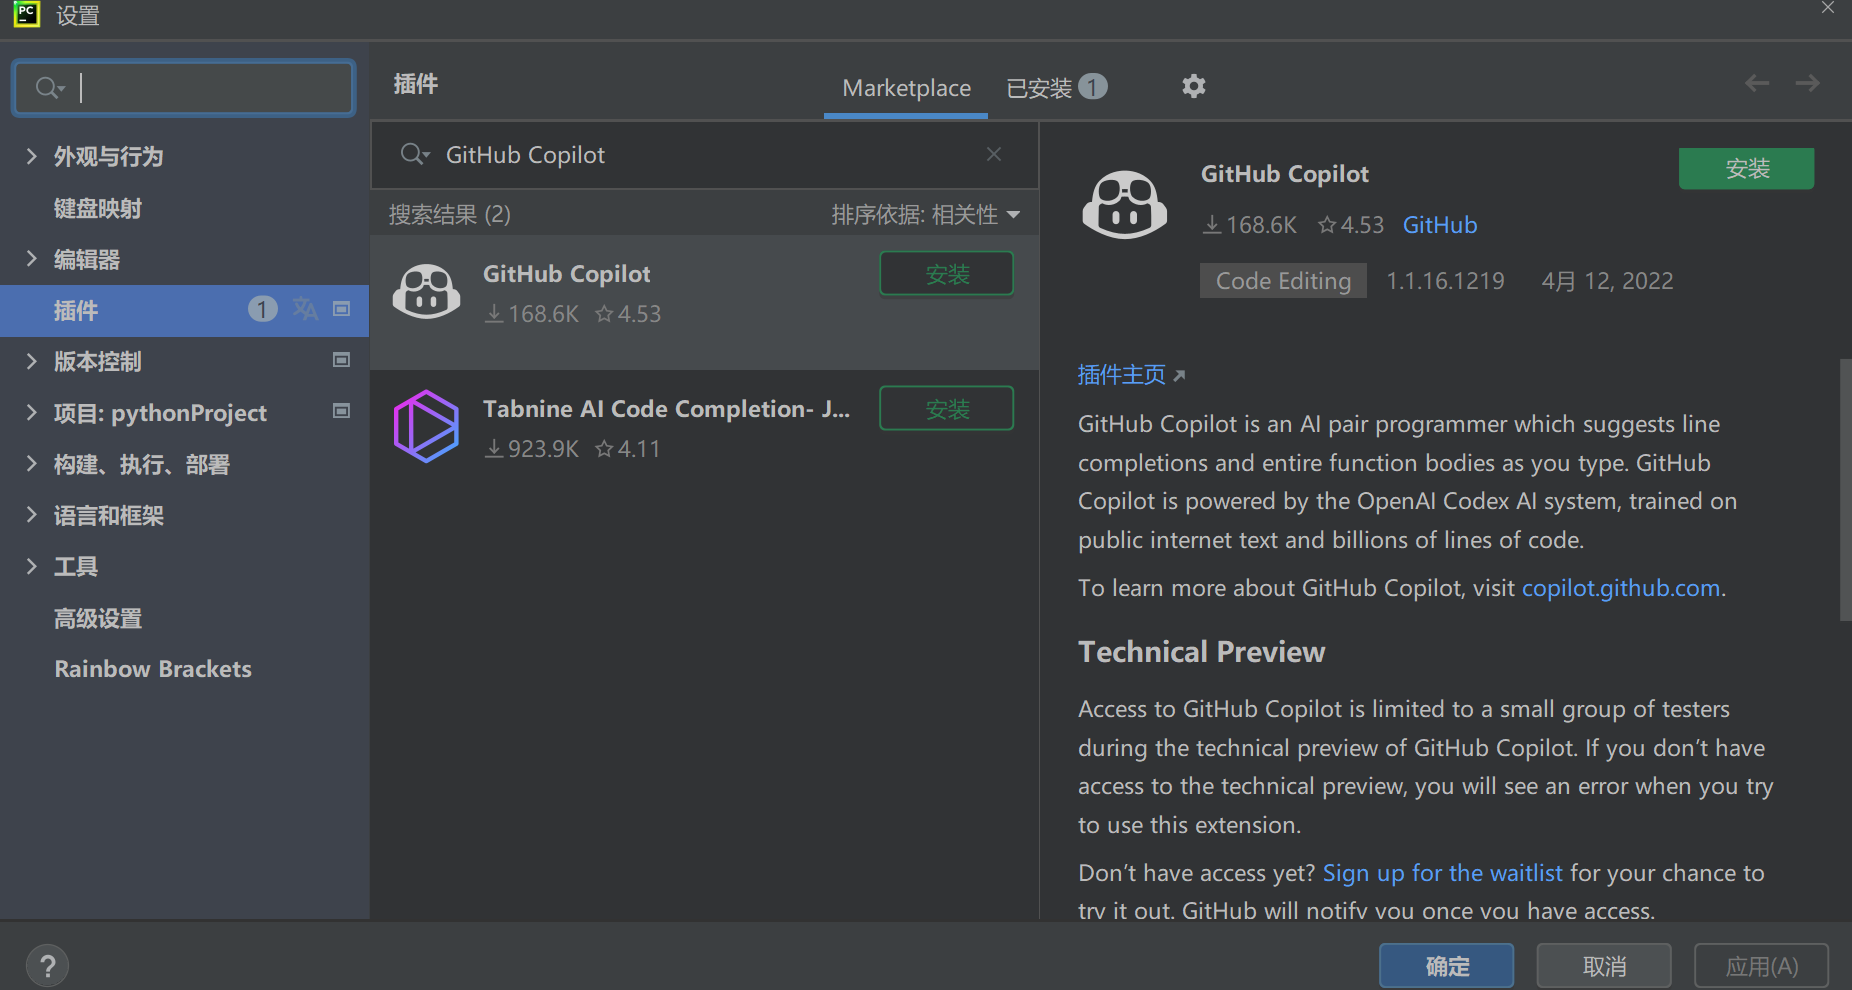Click the project-level icon beside 项目: pythonProject

click(341, 411)
